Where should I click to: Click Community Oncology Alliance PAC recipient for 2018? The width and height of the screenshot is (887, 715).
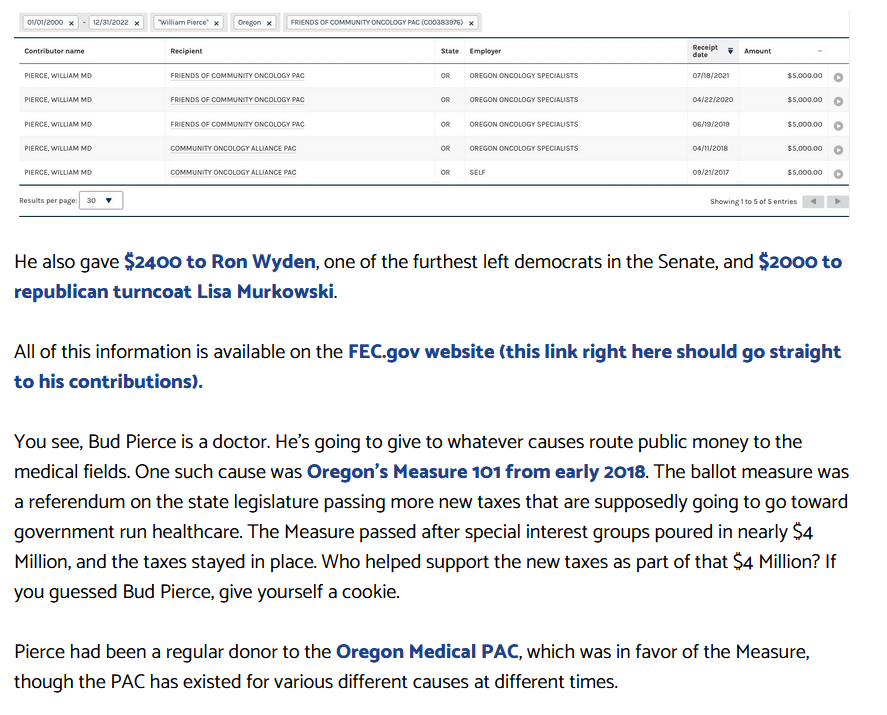coord(233,148)
